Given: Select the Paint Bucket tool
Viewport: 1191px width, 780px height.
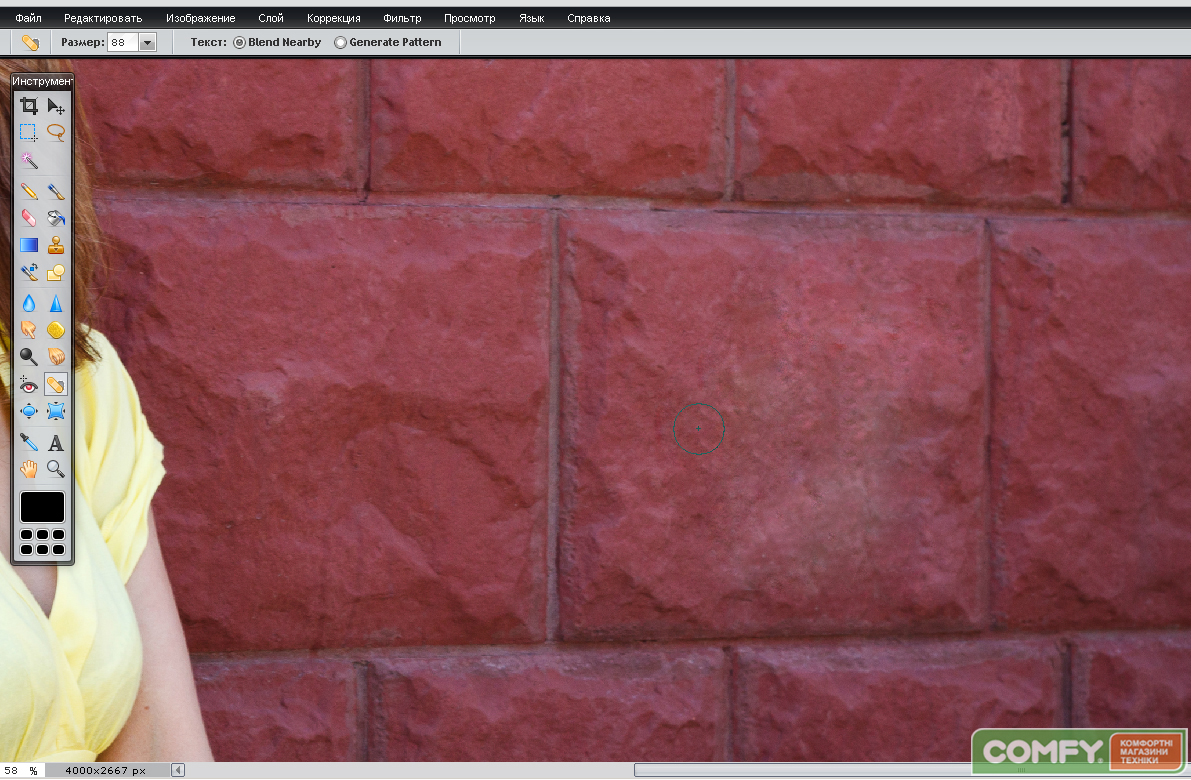Looking at the screenshot, I should click(55, 218).
